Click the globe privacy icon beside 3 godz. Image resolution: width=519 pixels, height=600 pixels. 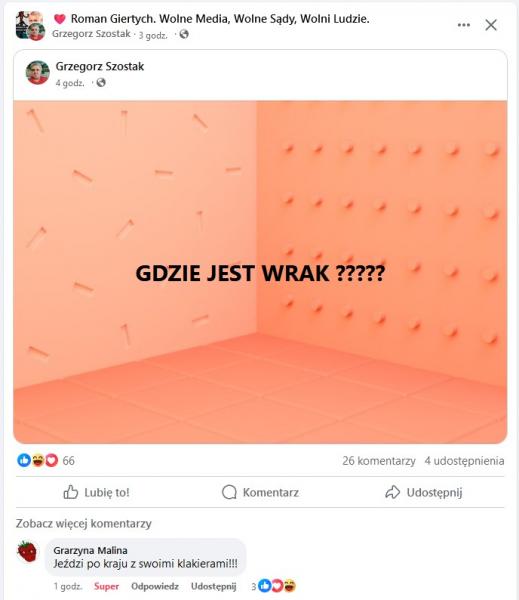tap(184, 34)
